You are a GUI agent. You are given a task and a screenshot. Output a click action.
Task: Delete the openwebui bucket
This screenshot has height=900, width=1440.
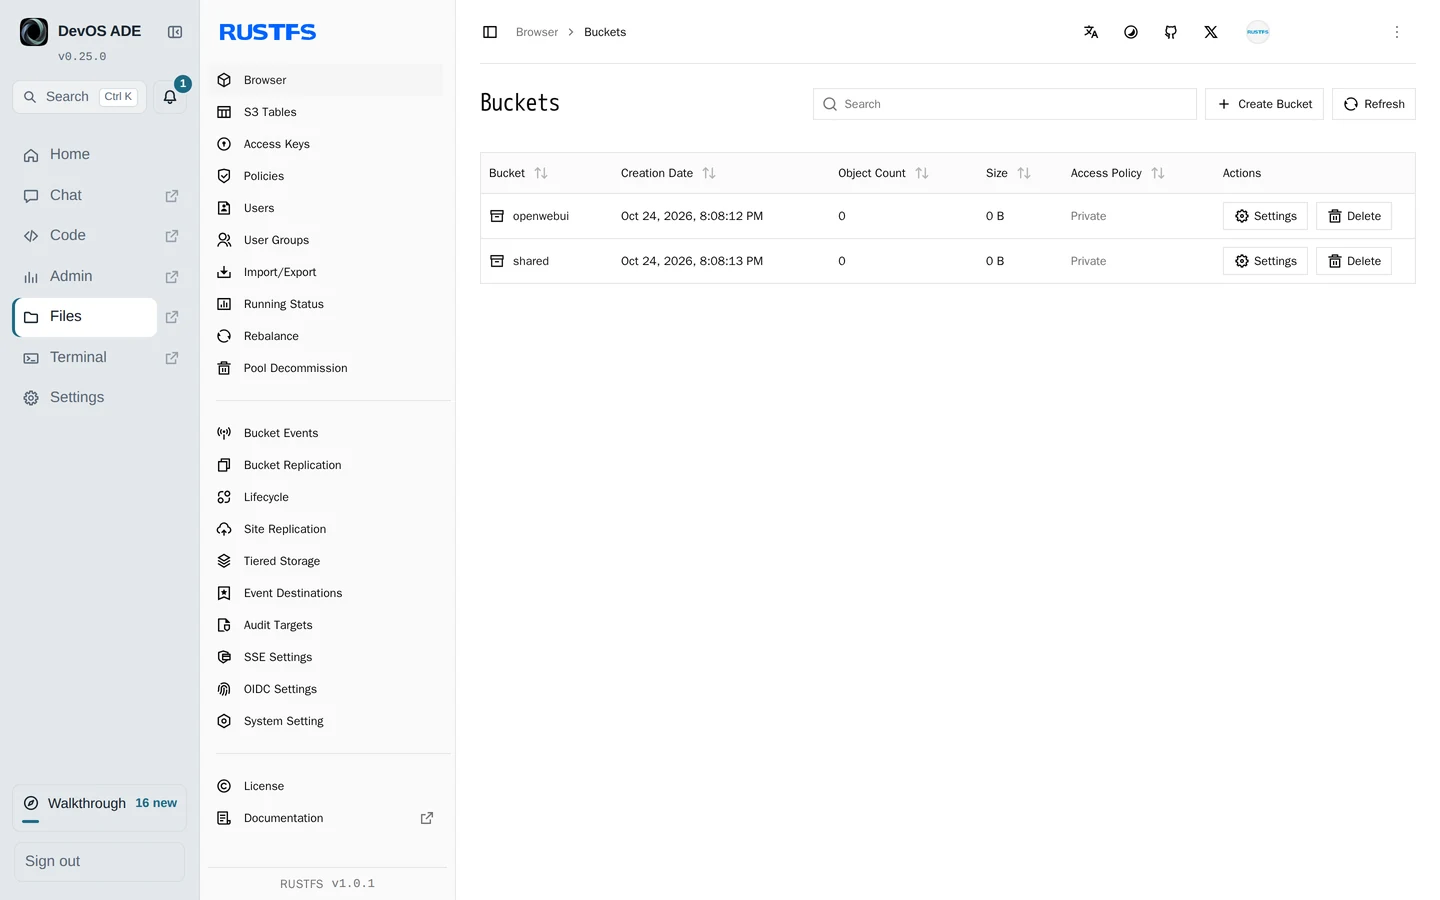1354,216
